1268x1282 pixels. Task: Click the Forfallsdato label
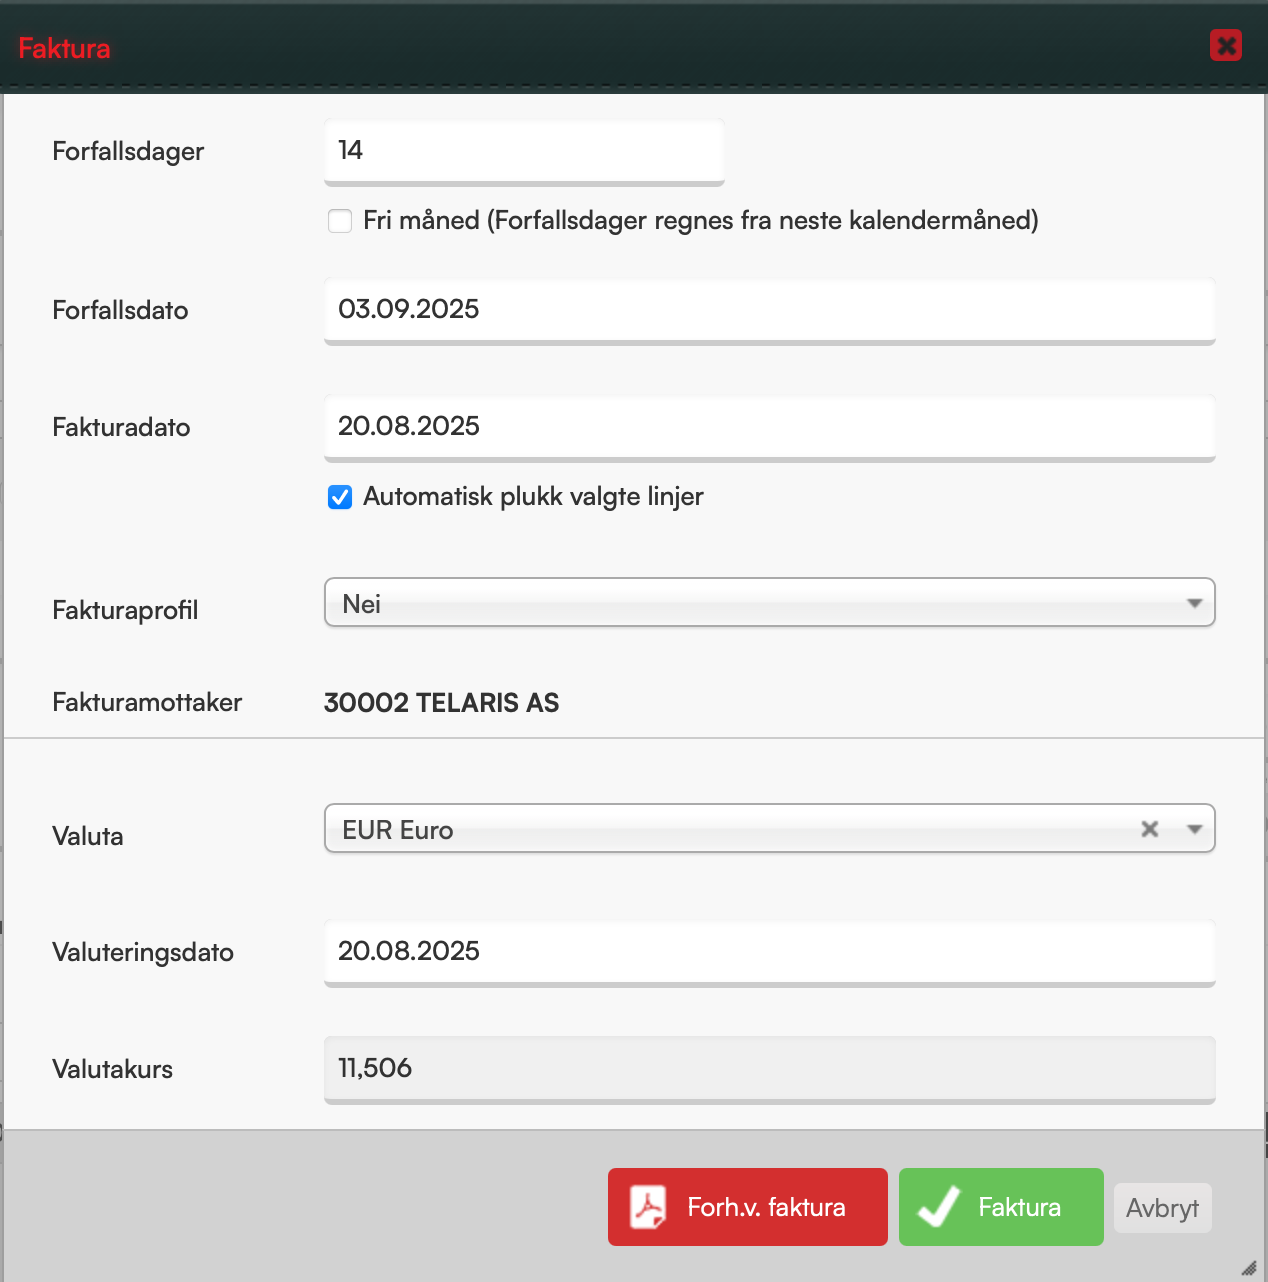120,310
